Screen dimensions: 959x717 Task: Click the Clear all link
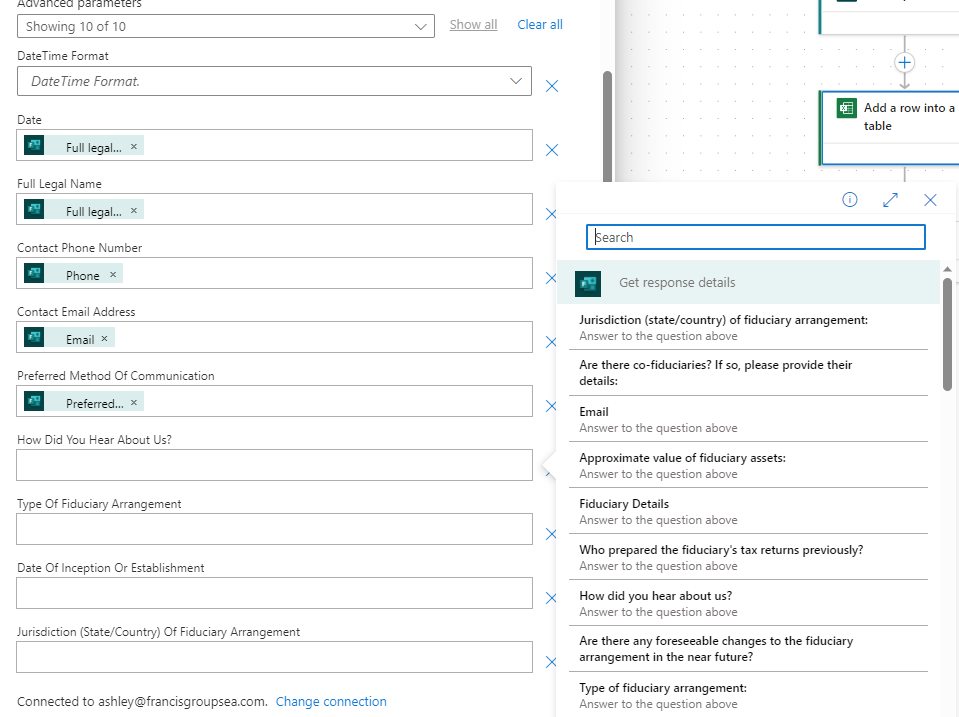click(x=539, y=24)
